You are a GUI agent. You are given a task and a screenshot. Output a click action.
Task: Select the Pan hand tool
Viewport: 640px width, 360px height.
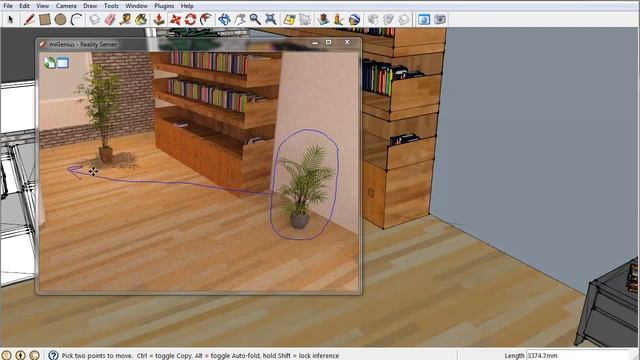click(240, 19)
